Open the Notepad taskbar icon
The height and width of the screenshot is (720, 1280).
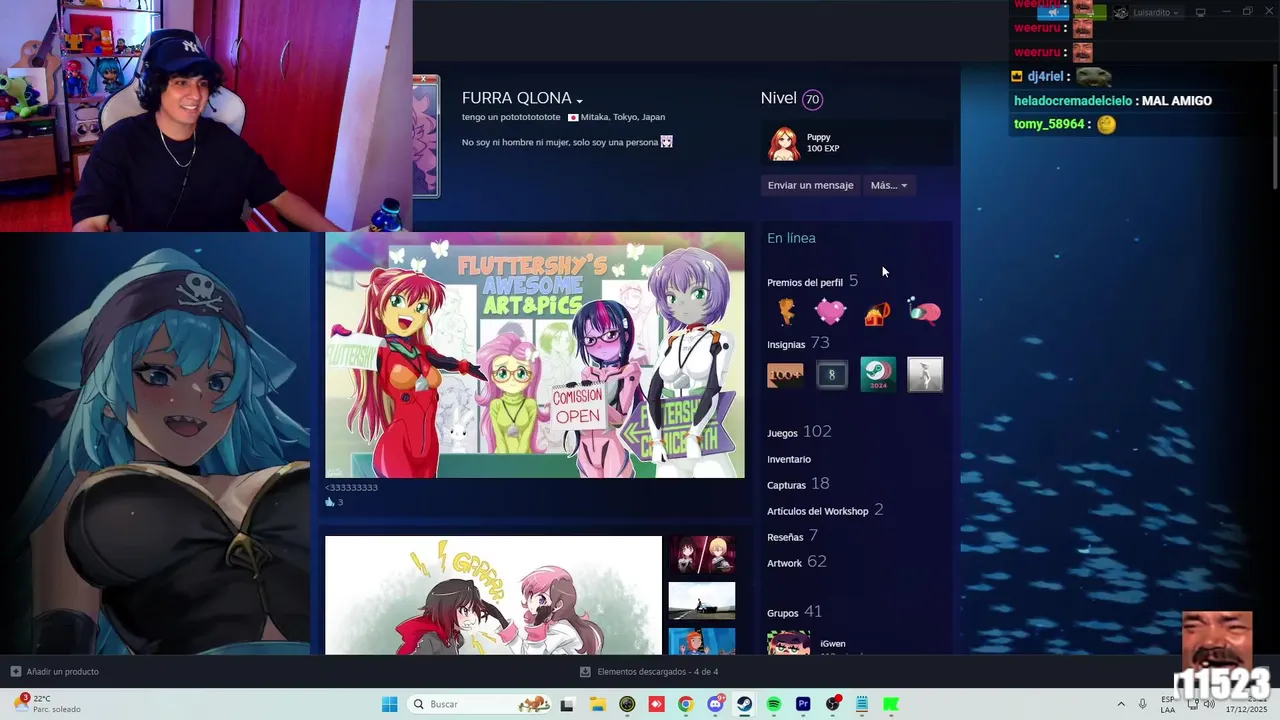pyautogui.click(x=861, y=704)
